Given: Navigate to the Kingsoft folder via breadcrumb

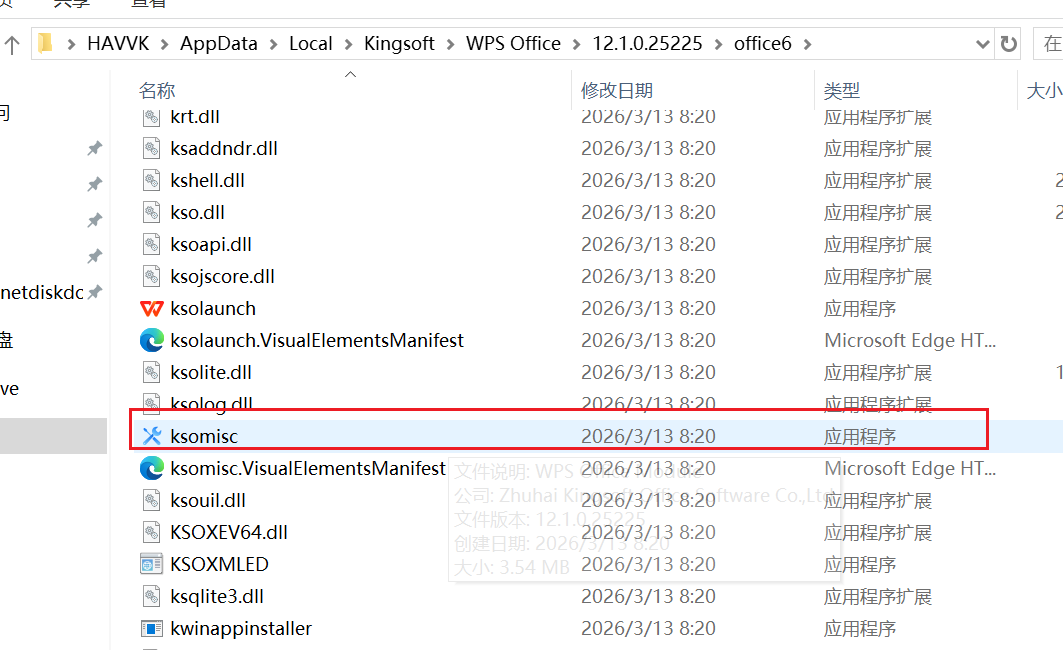Looking at the screenshot, I should tap(397, 43).
